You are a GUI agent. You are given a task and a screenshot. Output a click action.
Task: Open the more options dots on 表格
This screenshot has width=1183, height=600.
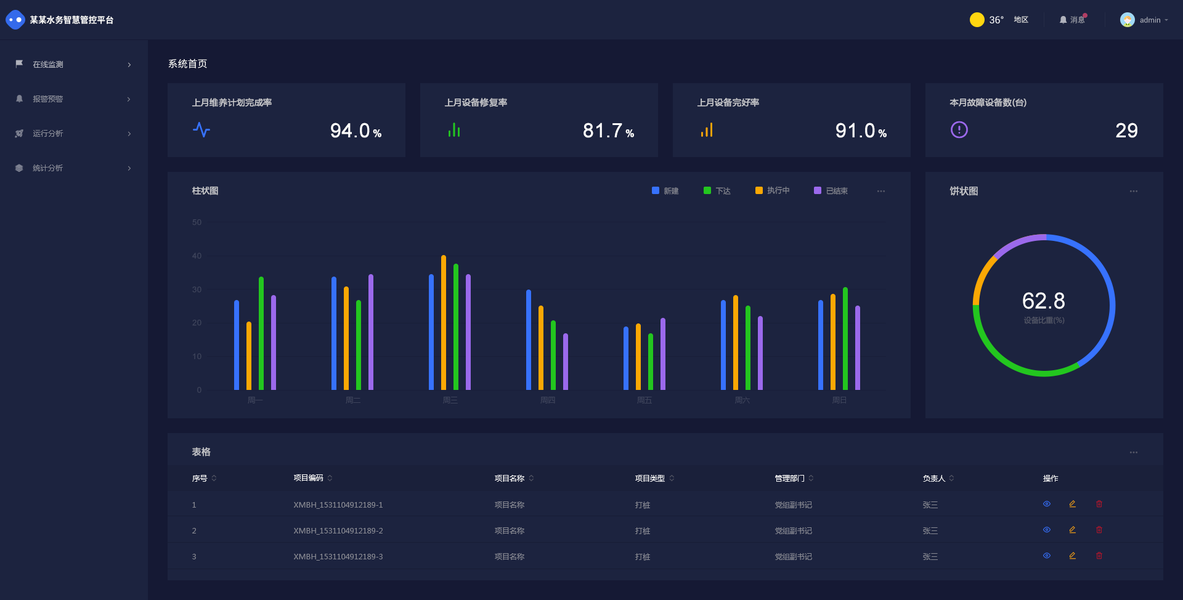coord(1133,453)
